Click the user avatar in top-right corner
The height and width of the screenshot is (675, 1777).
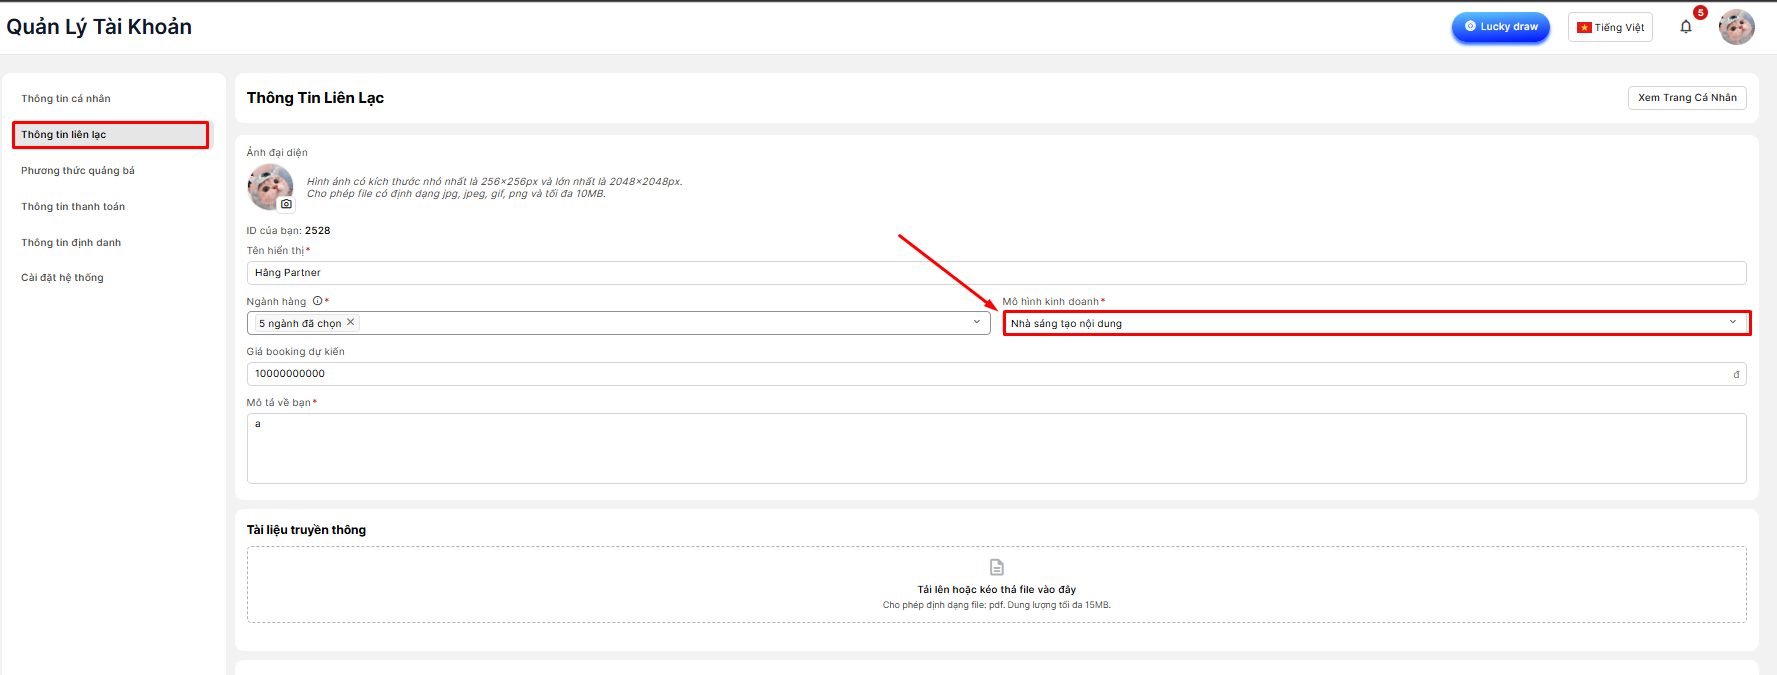tap(1736, 27)
